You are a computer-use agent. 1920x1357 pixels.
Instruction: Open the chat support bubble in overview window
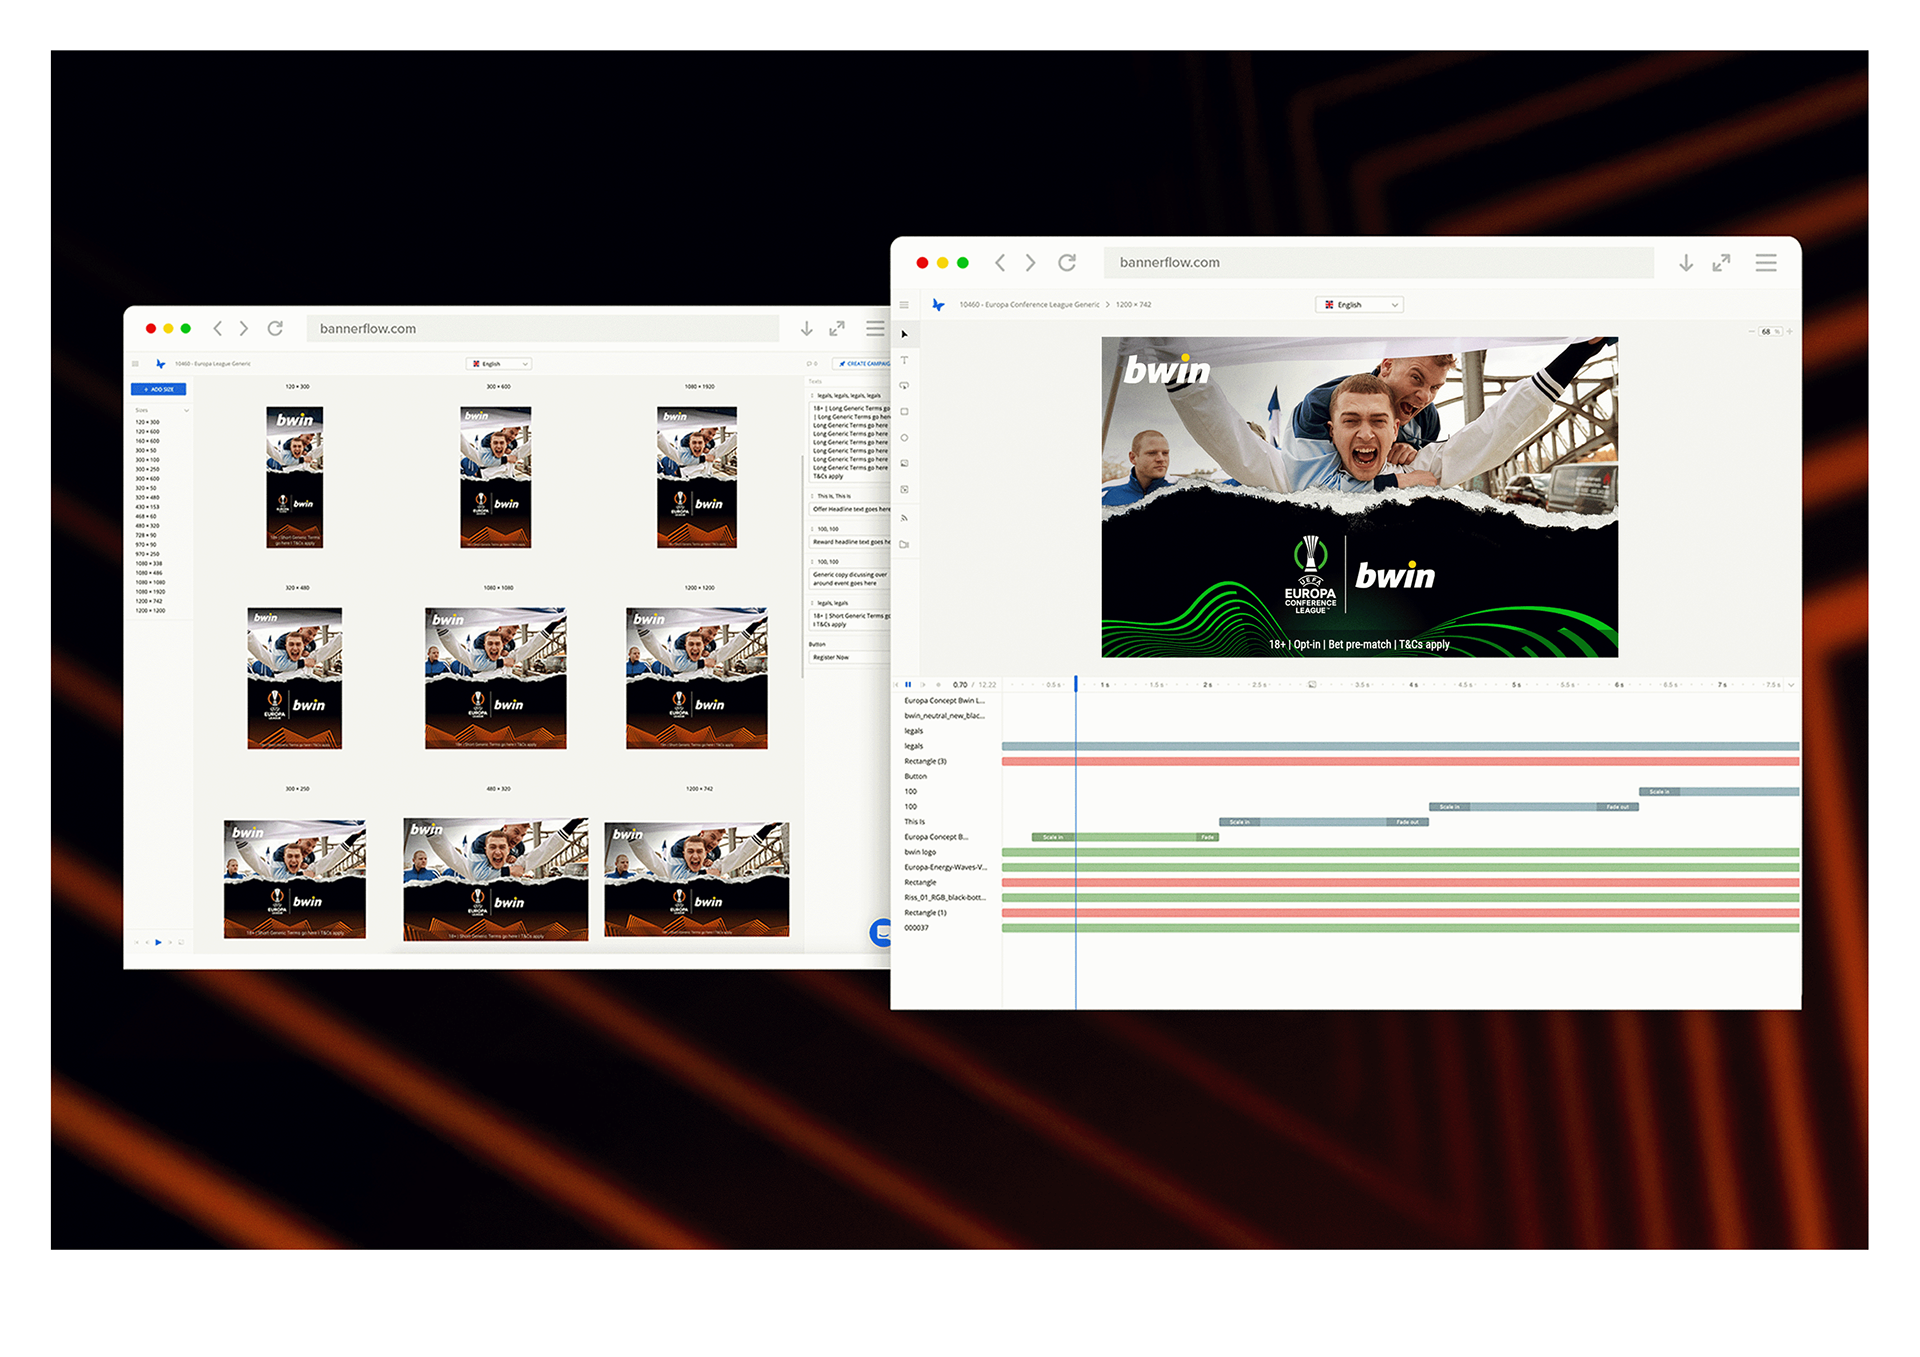coord(880,932)
